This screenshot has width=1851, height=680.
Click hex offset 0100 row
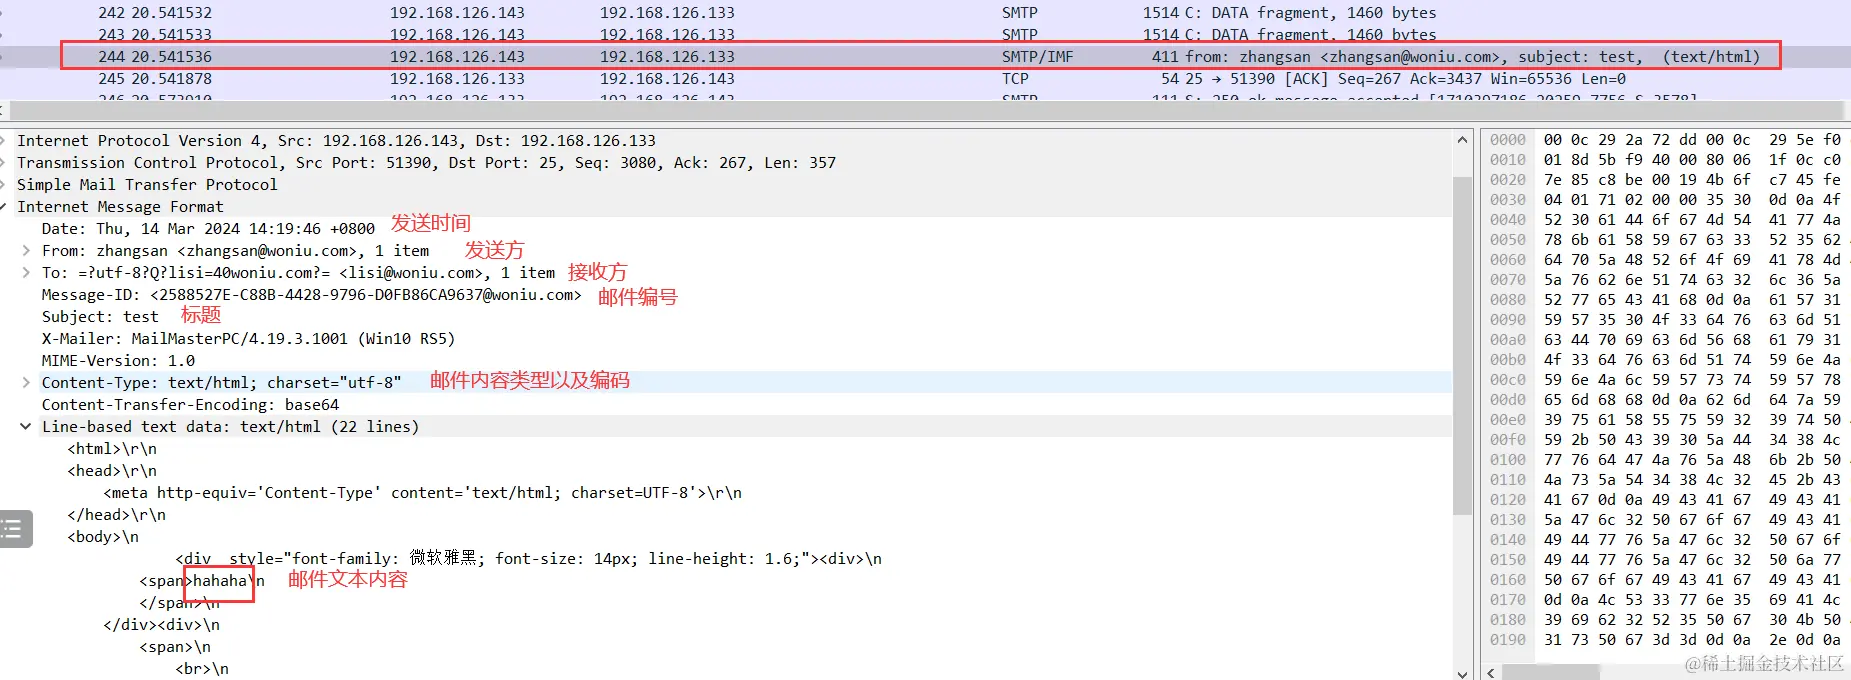click(1664, 460)
